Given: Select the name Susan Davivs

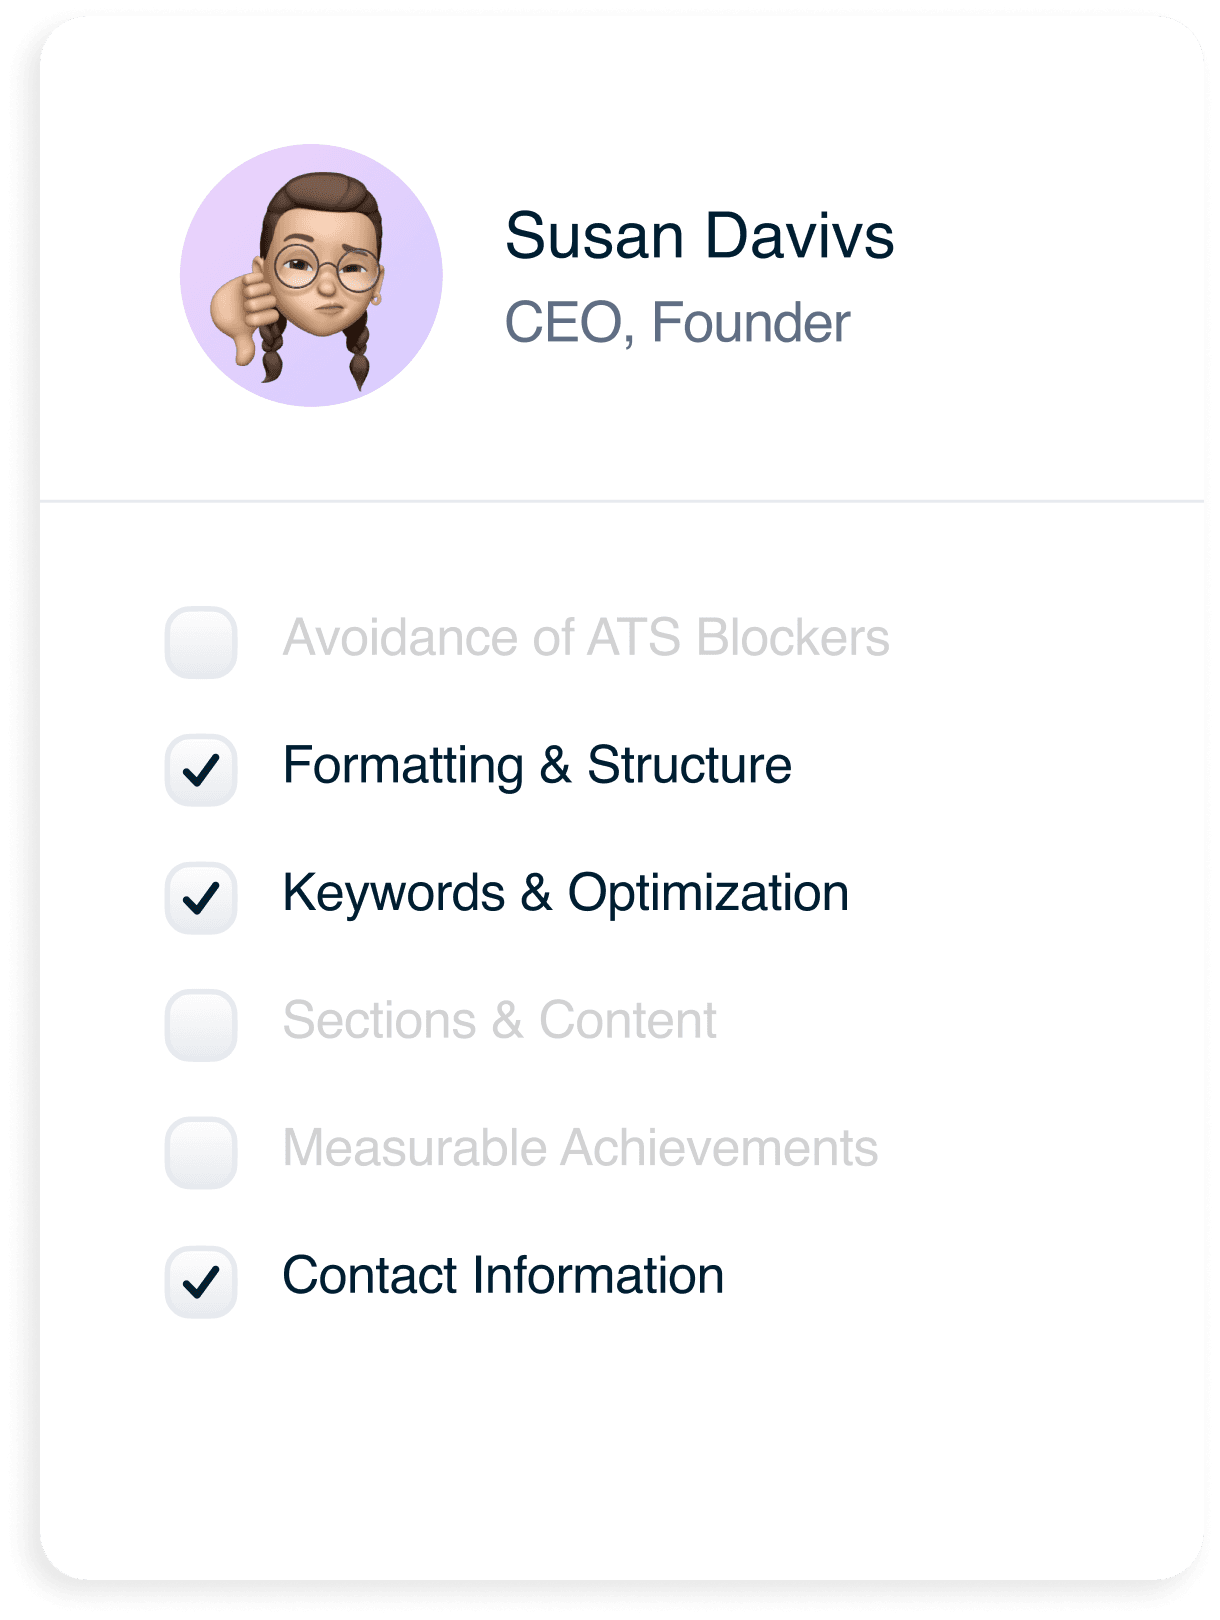Looking at the screenshot, I should tap(702, 238).
